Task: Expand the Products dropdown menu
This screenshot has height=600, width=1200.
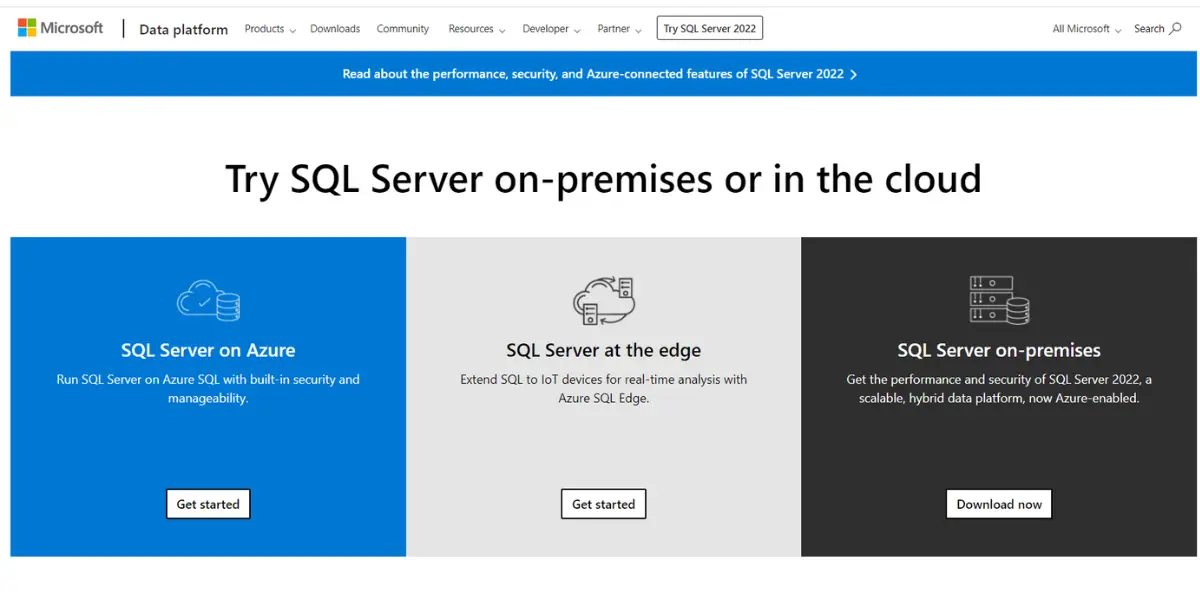Action: point(270,29)
